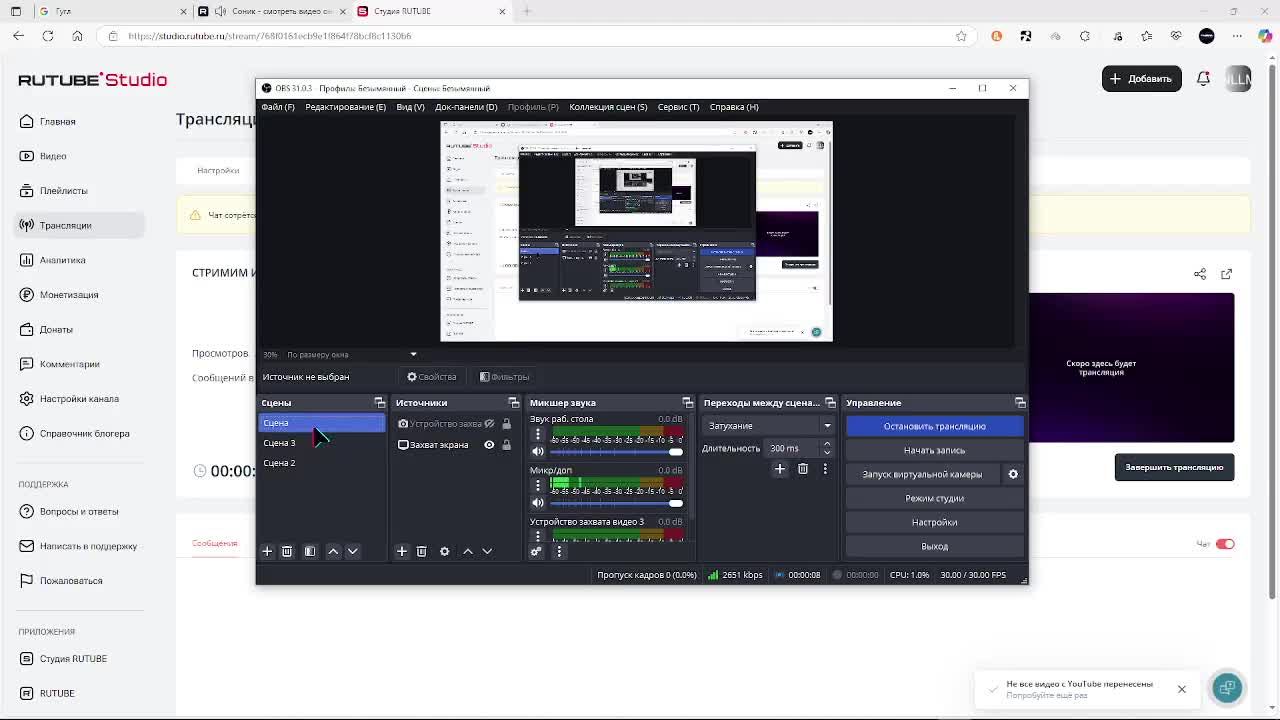The width and height of the screenshot is (1280, 720).
Task: Mute the Микр/доп channel
Action: pyautogui.click(x=538, y=502)
